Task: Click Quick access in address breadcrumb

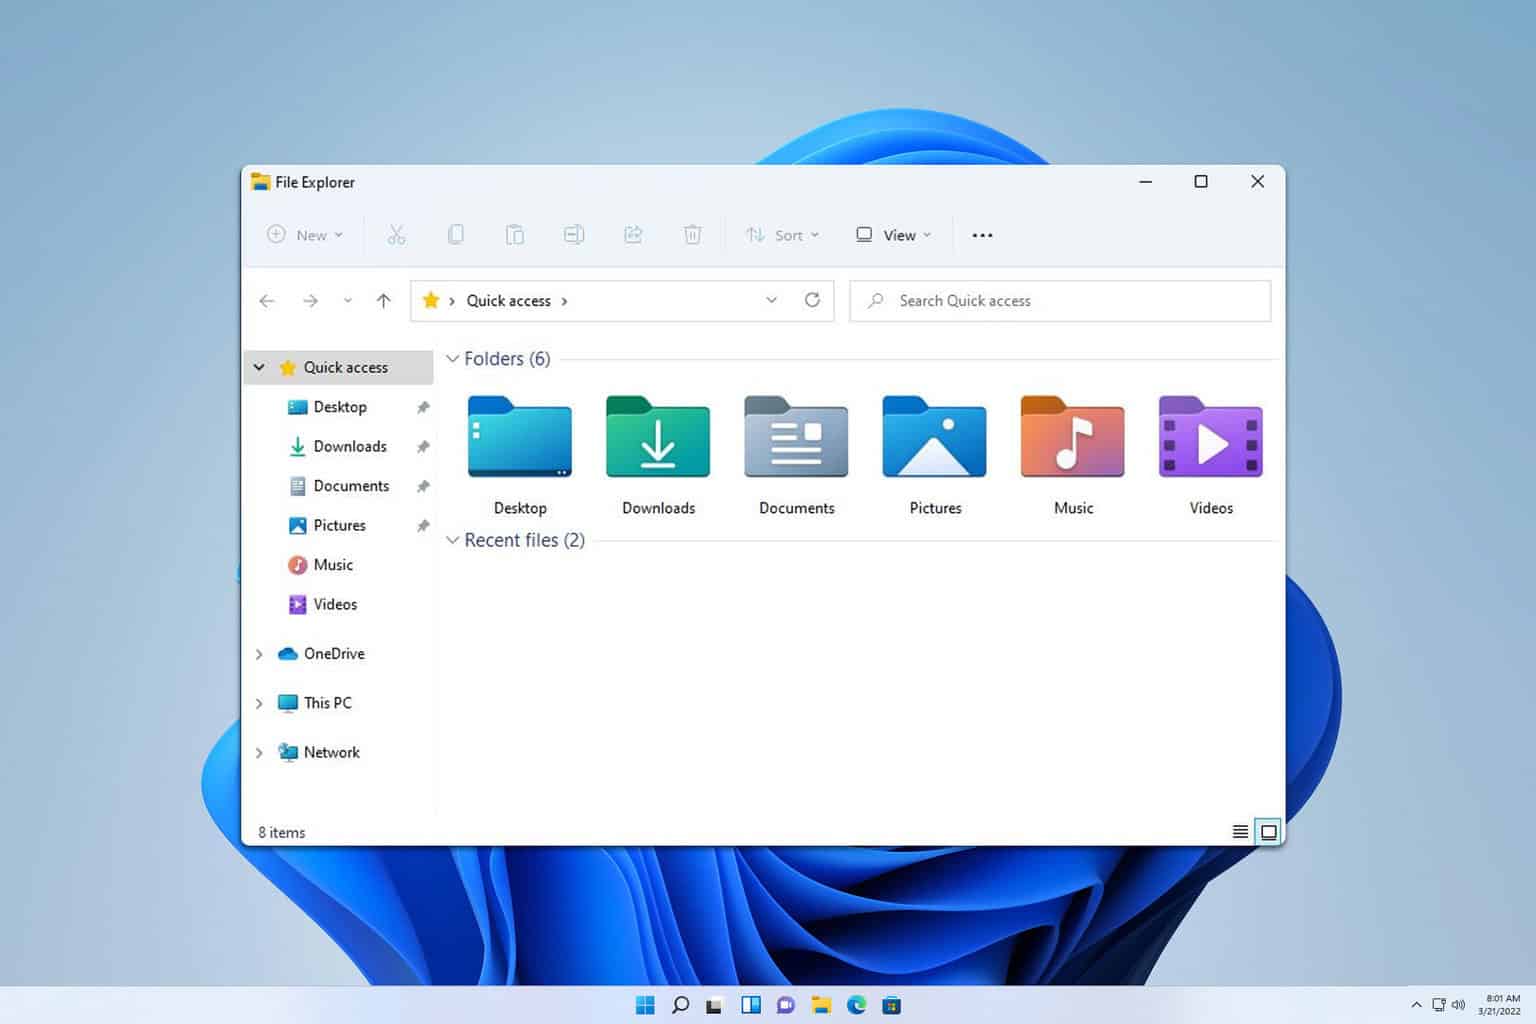Action: pos(508,300)
